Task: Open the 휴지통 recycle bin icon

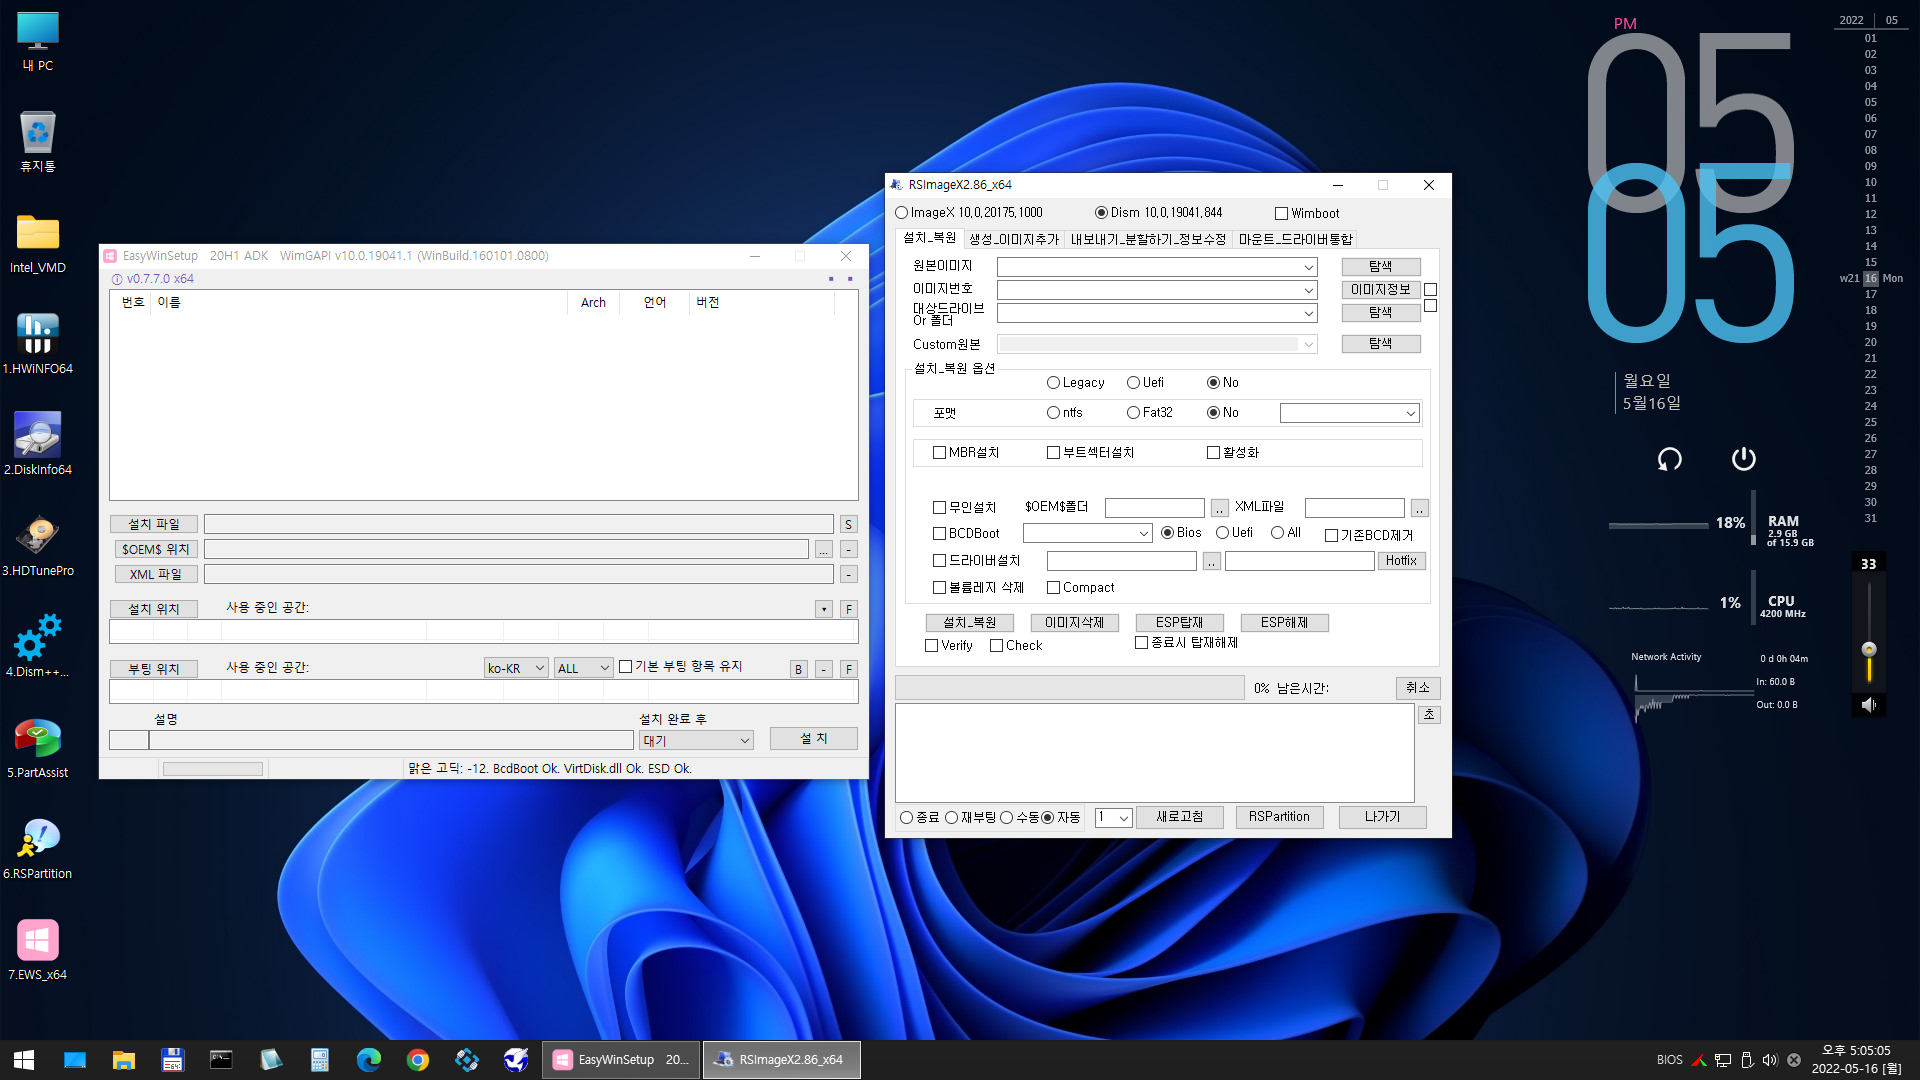Action: (x=38, y=142)
